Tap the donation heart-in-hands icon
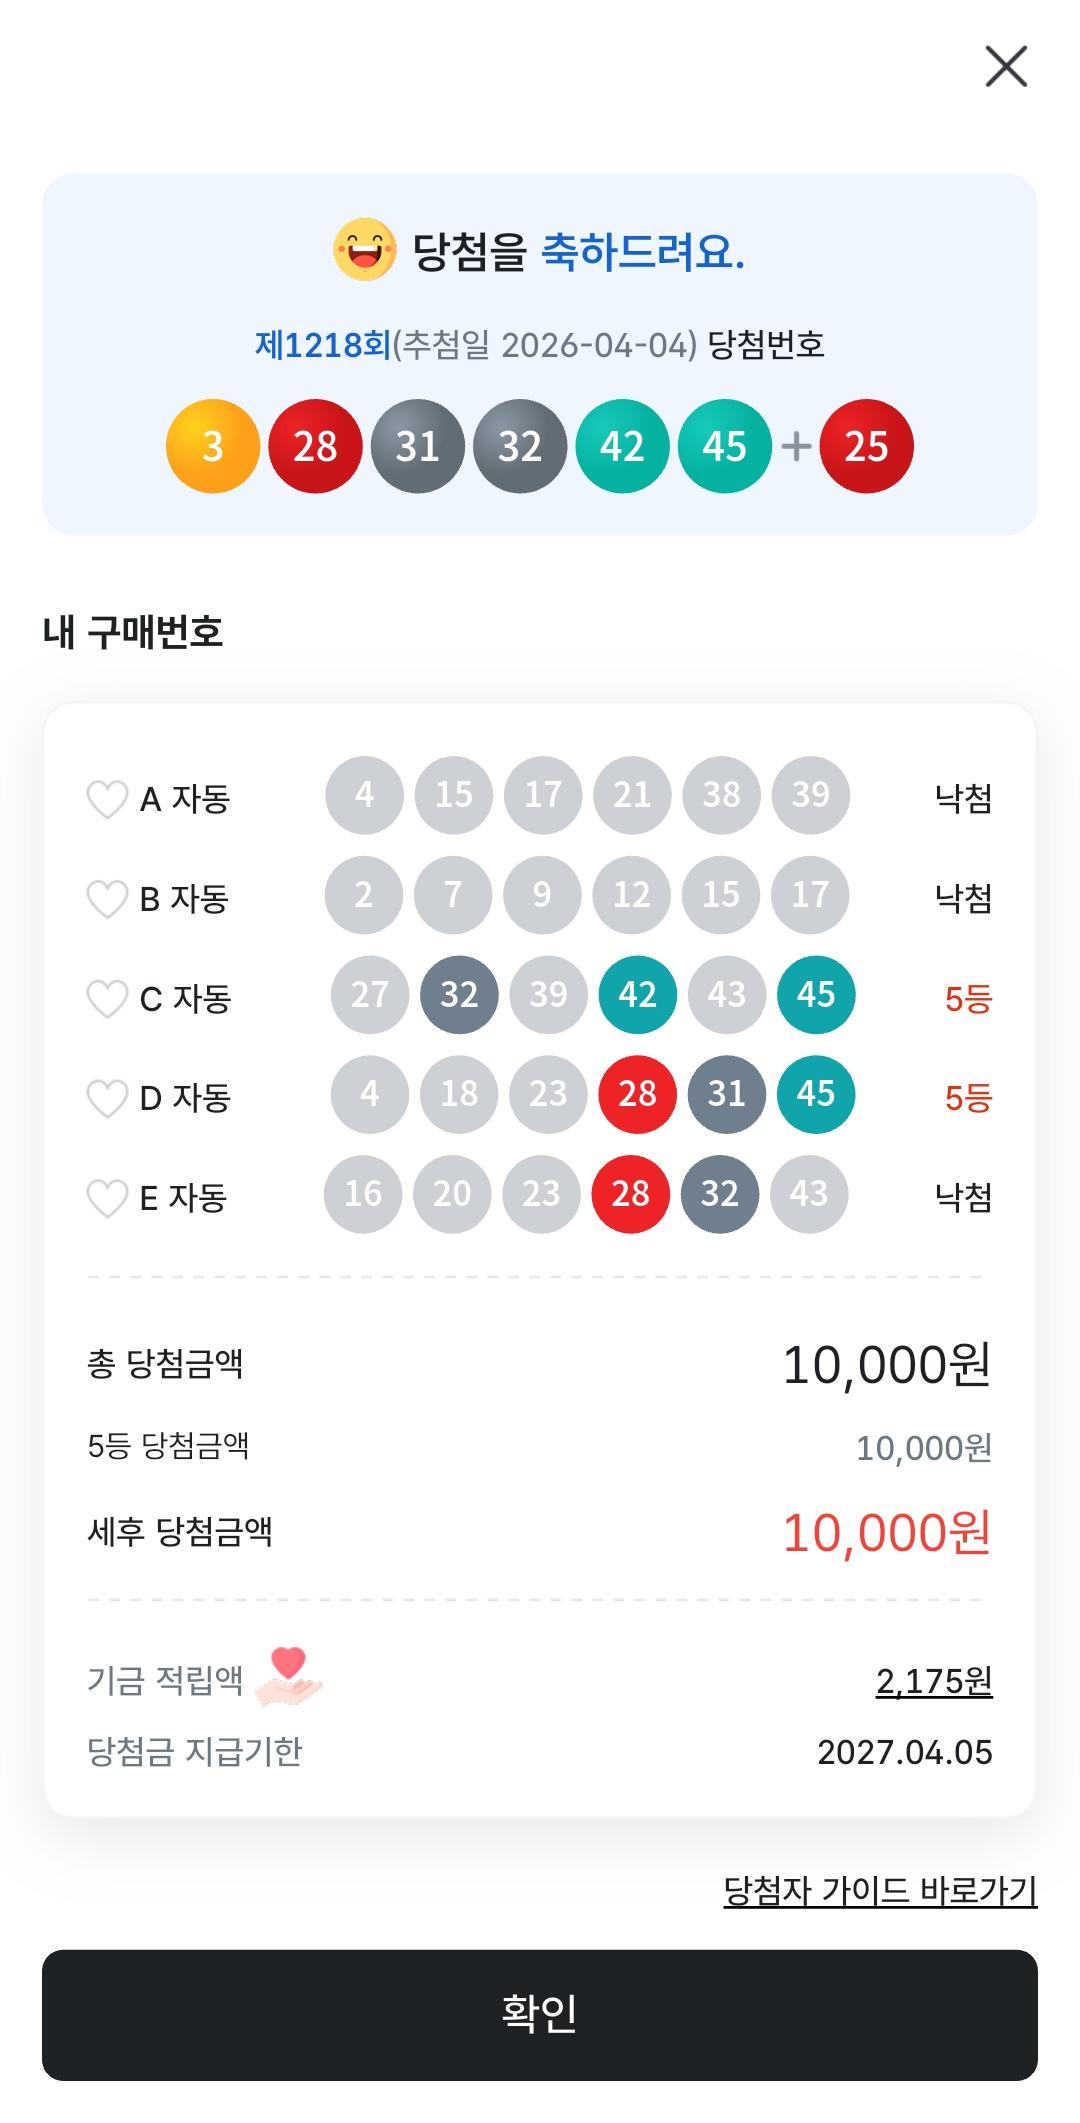The image size is (1080, 2123). pyautogui.click(x=289, y=1677)
